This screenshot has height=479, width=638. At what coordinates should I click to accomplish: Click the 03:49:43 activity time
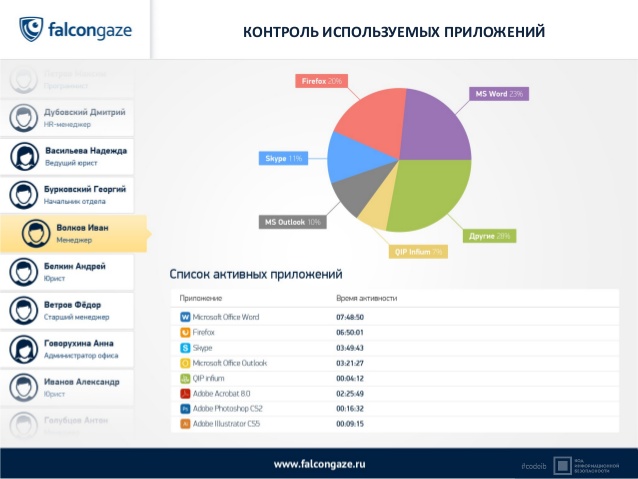coord(350,348)
